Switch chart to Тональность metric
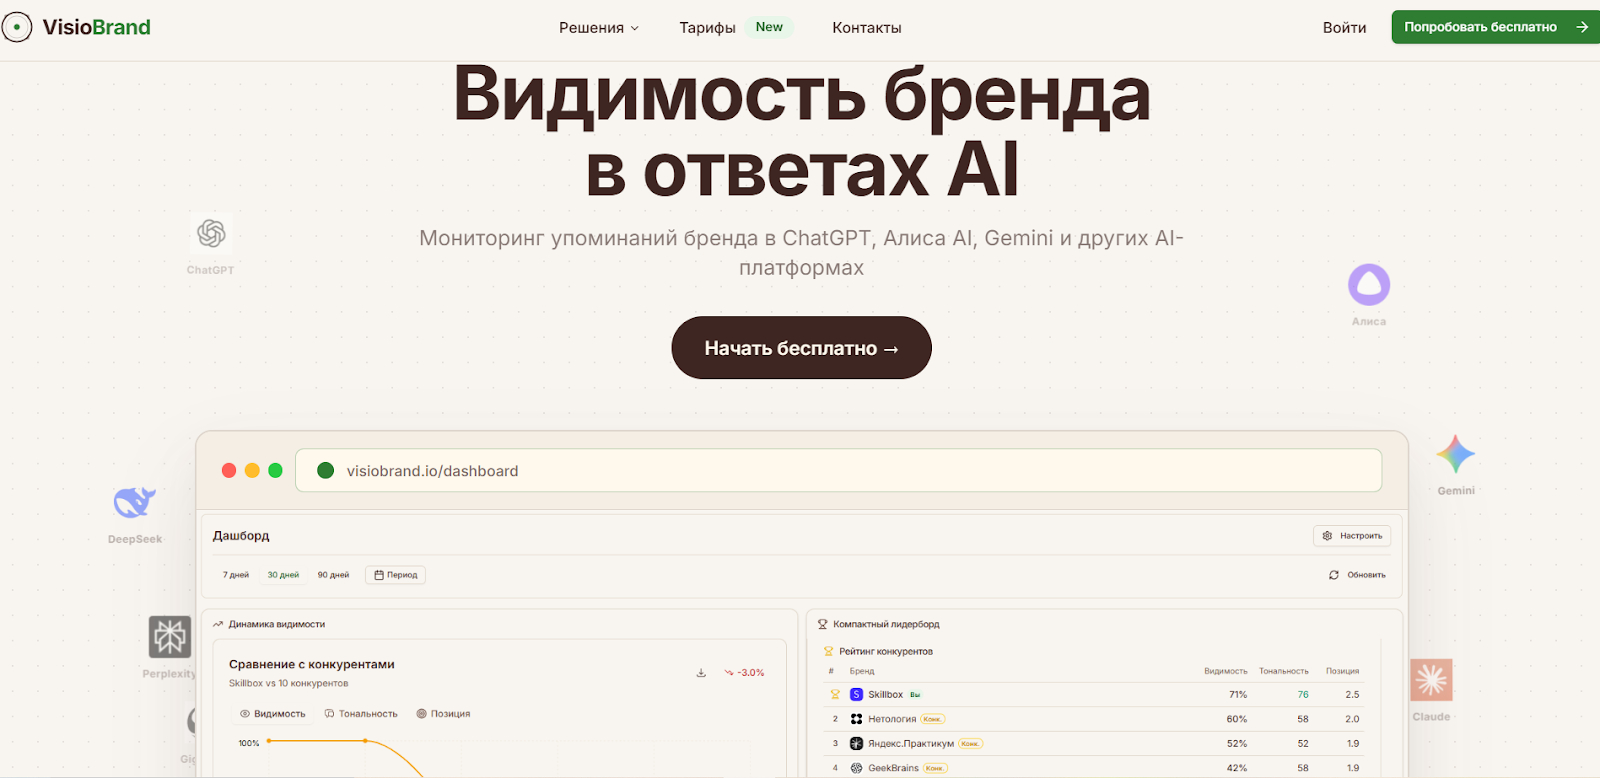Image resolution: width=1600 pixels, height=778 pixels. (361, 714)
